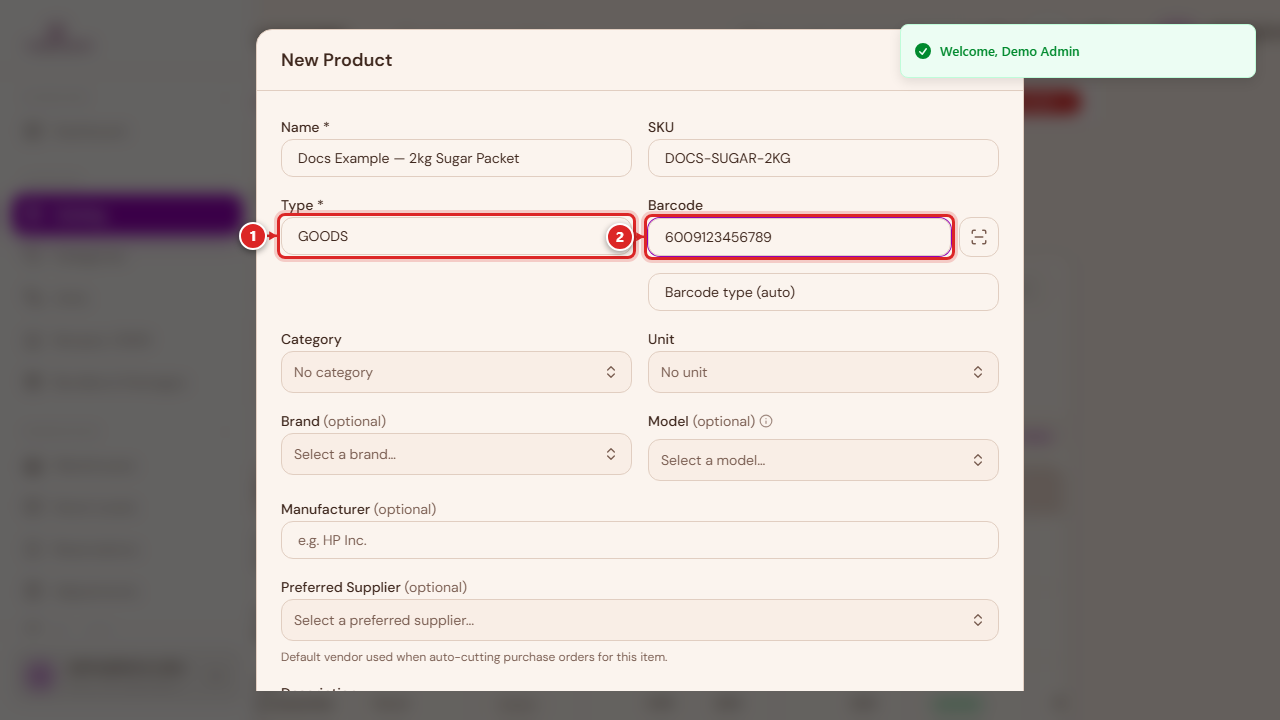Viewport: 1280px width, 720px height.
Task: Click the 'Default vendor used' helper text
Action: tap(474, 657)
